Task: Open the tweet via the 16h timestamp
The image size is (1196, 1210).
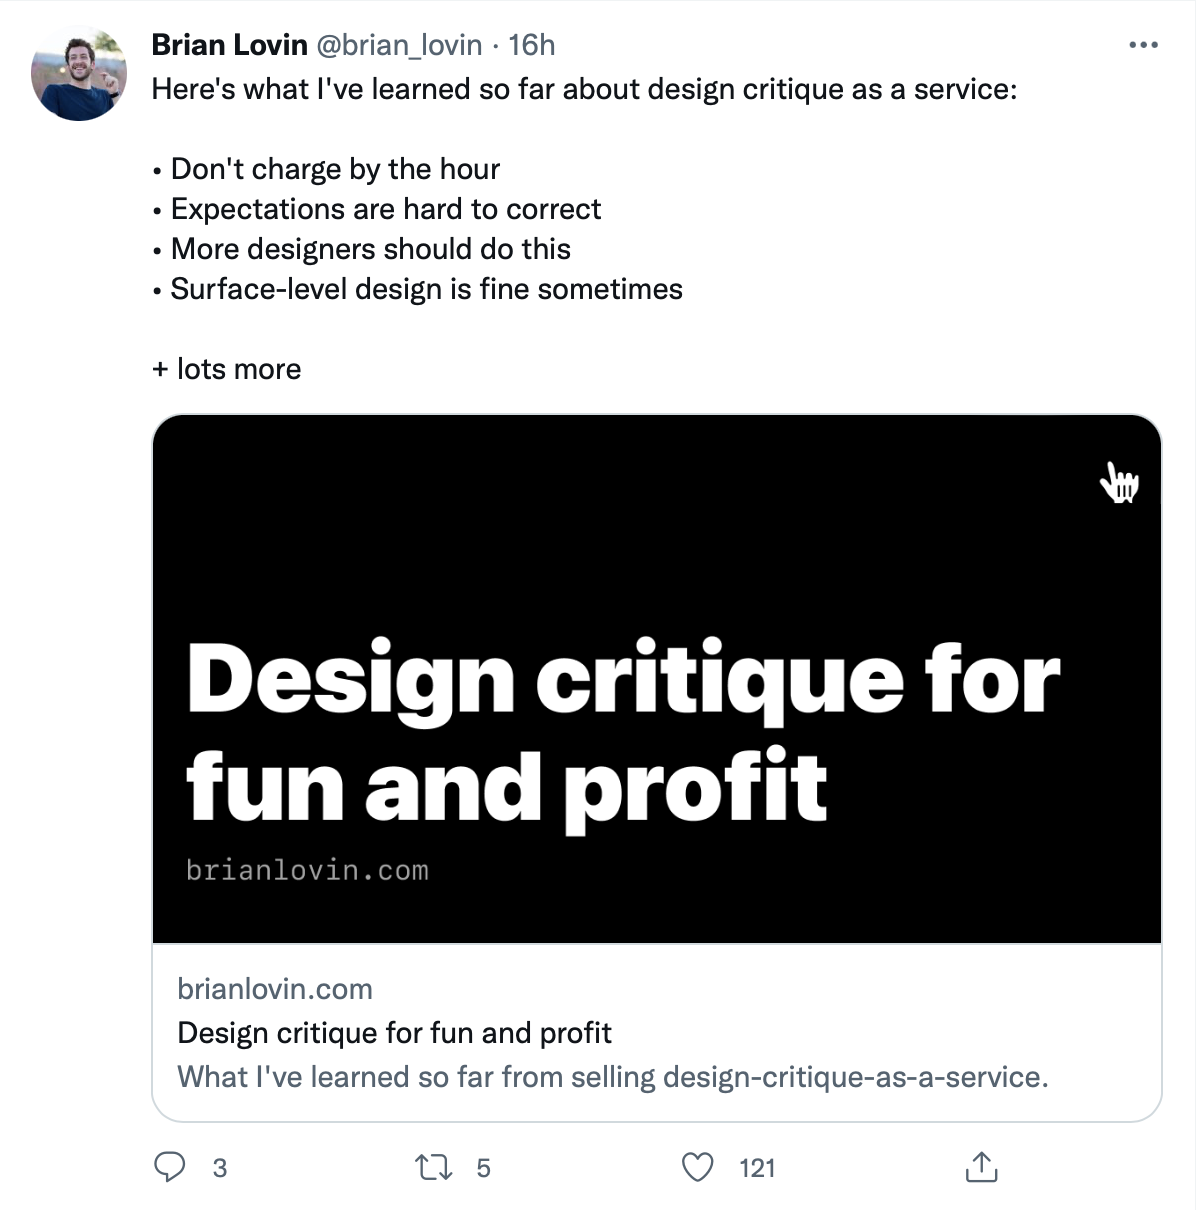Action: click(x=534, y=44)
